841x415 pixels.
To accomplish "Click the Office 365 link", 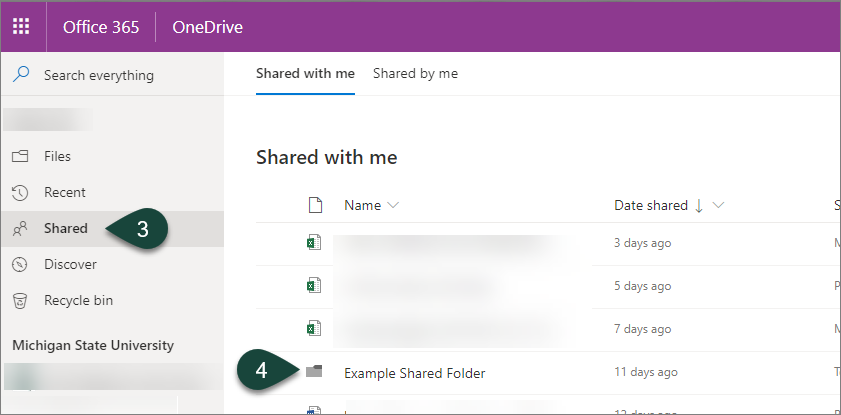I will point(101,27).
